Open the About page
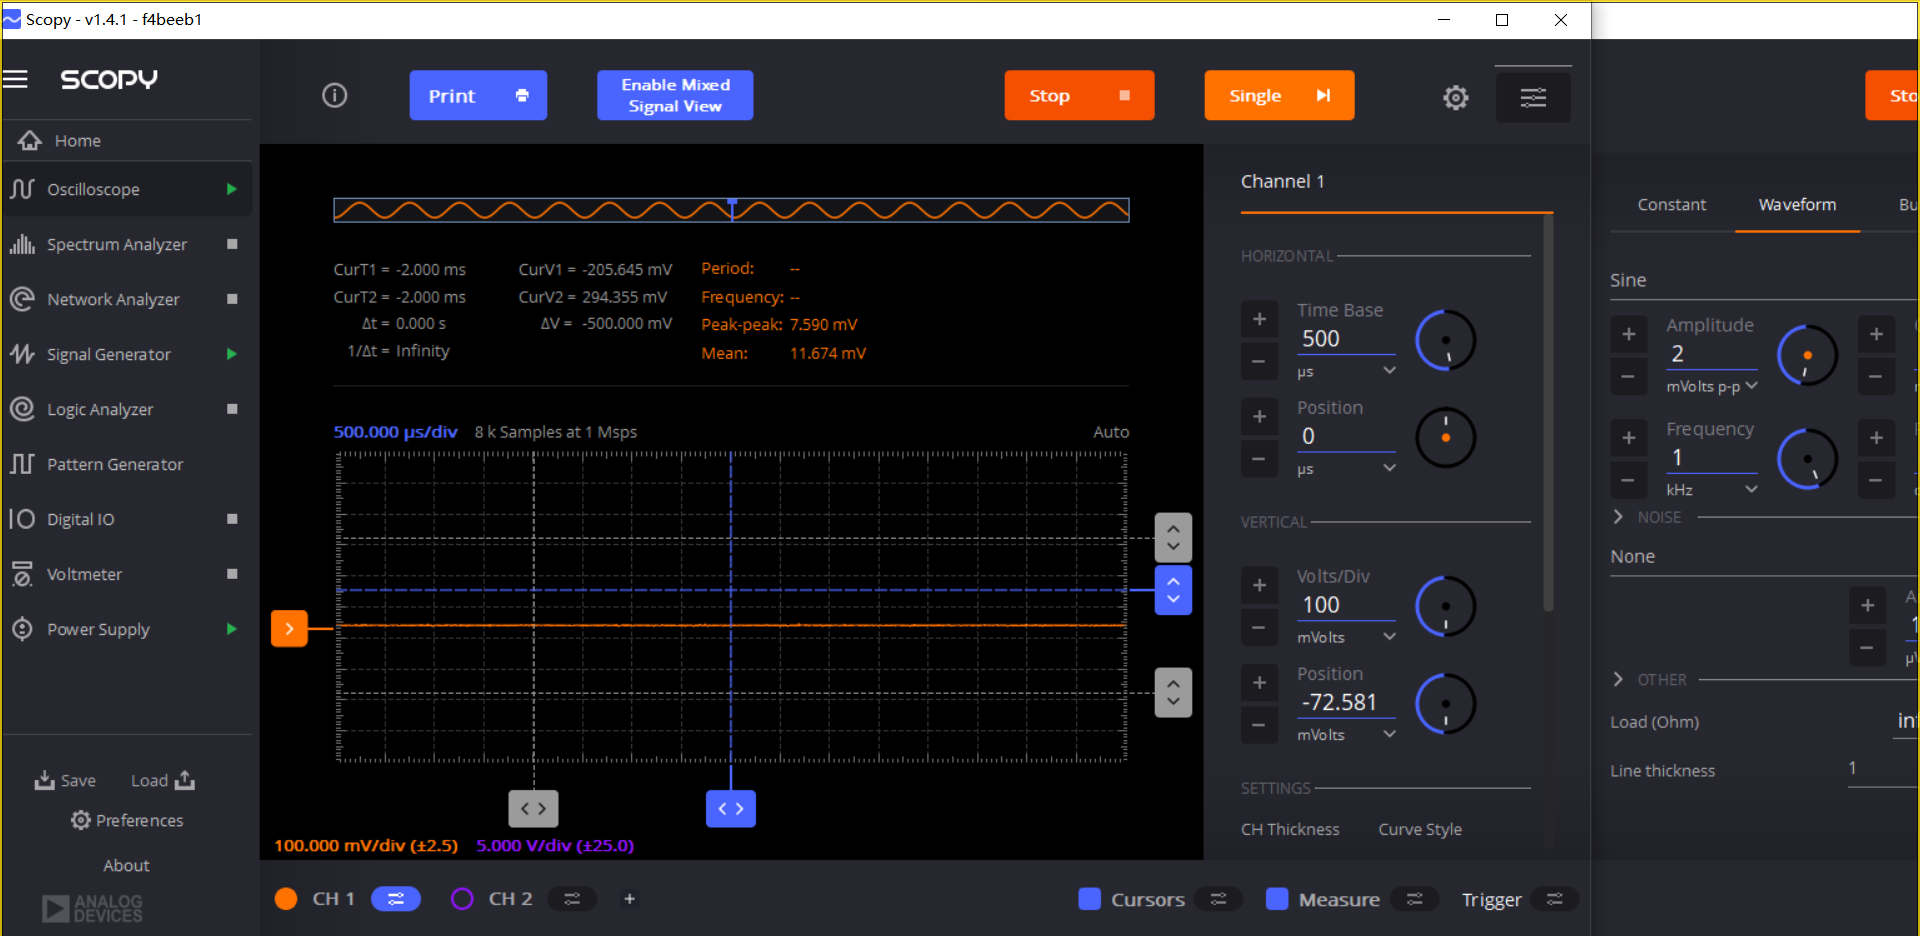The width and height of the screenshot is (1920, 937). coord(126,866)
